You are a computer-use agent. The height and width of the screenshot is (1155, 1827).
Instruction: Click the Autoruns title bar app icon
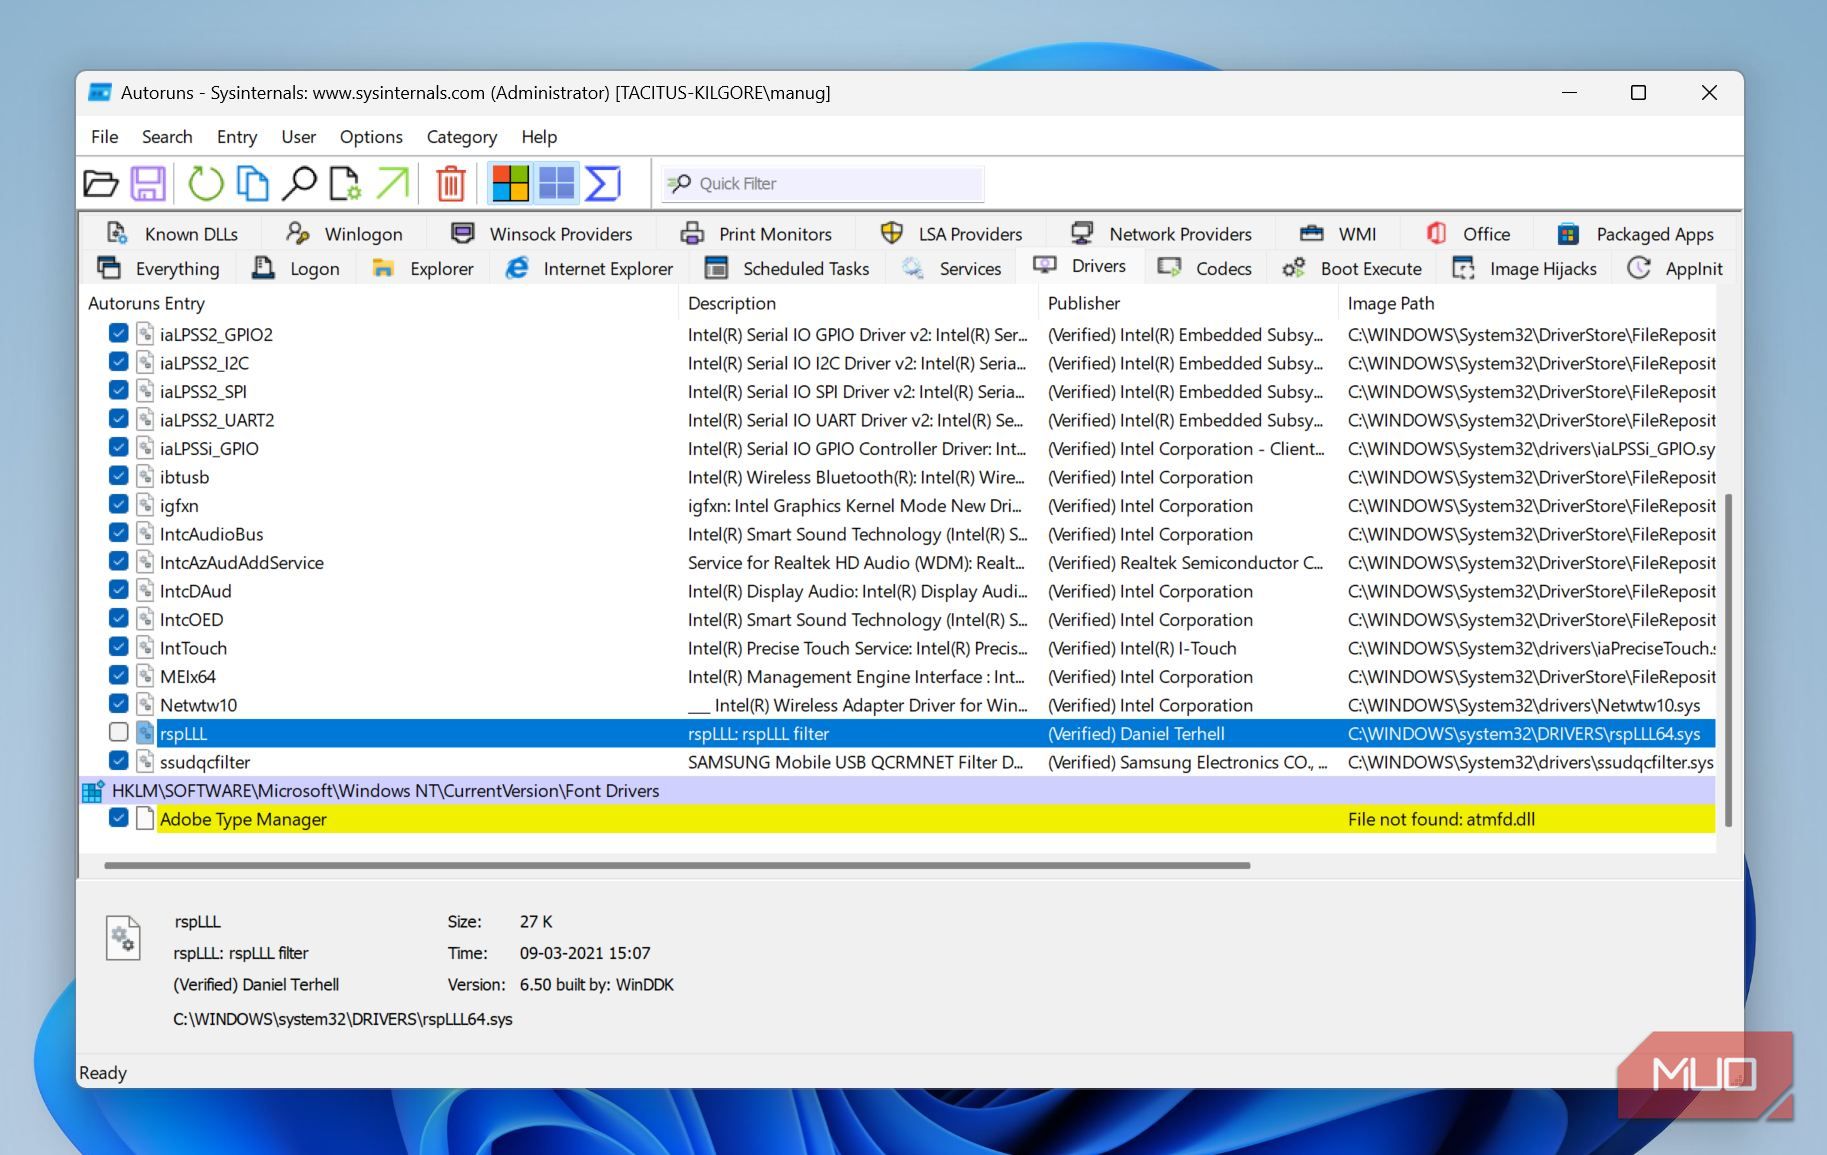[x=100, y=92]
